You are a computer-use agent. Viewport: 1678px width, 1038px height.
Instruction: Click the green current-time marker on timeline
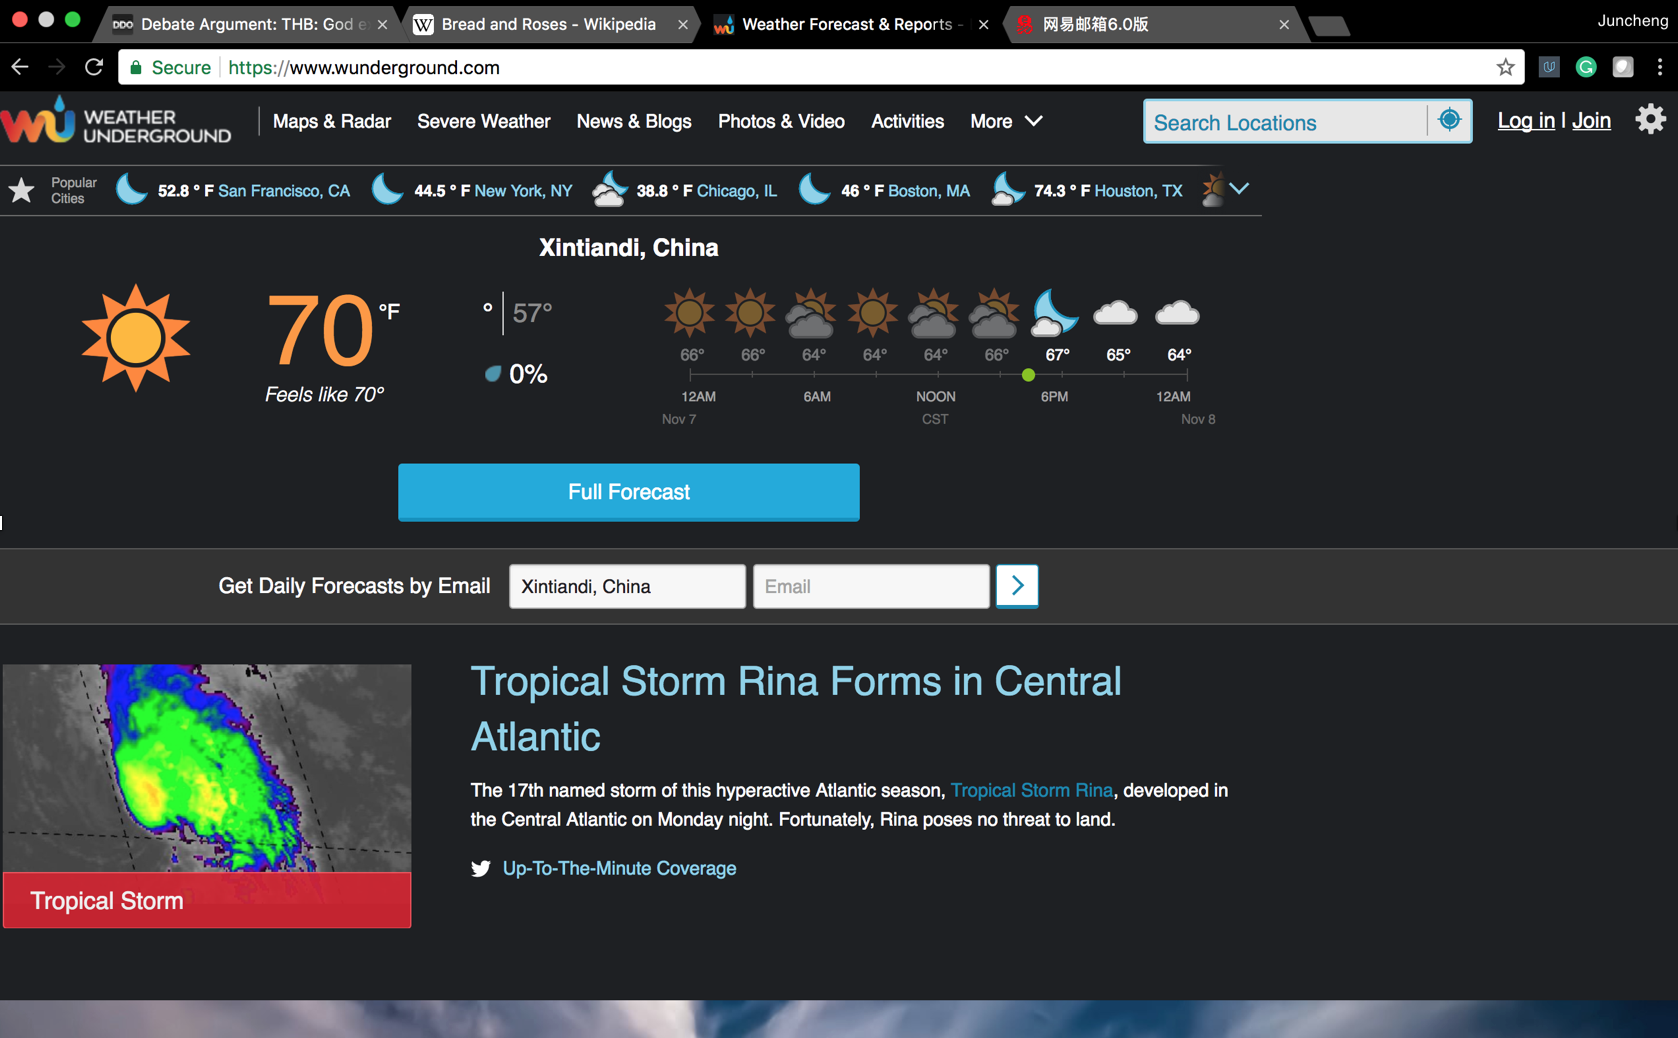(x=1028, y=375)
